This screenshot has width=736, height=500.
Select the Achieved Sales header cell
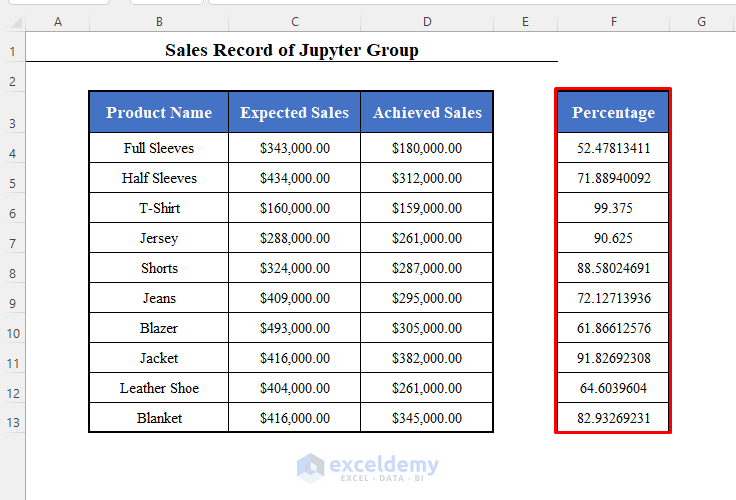427,113
